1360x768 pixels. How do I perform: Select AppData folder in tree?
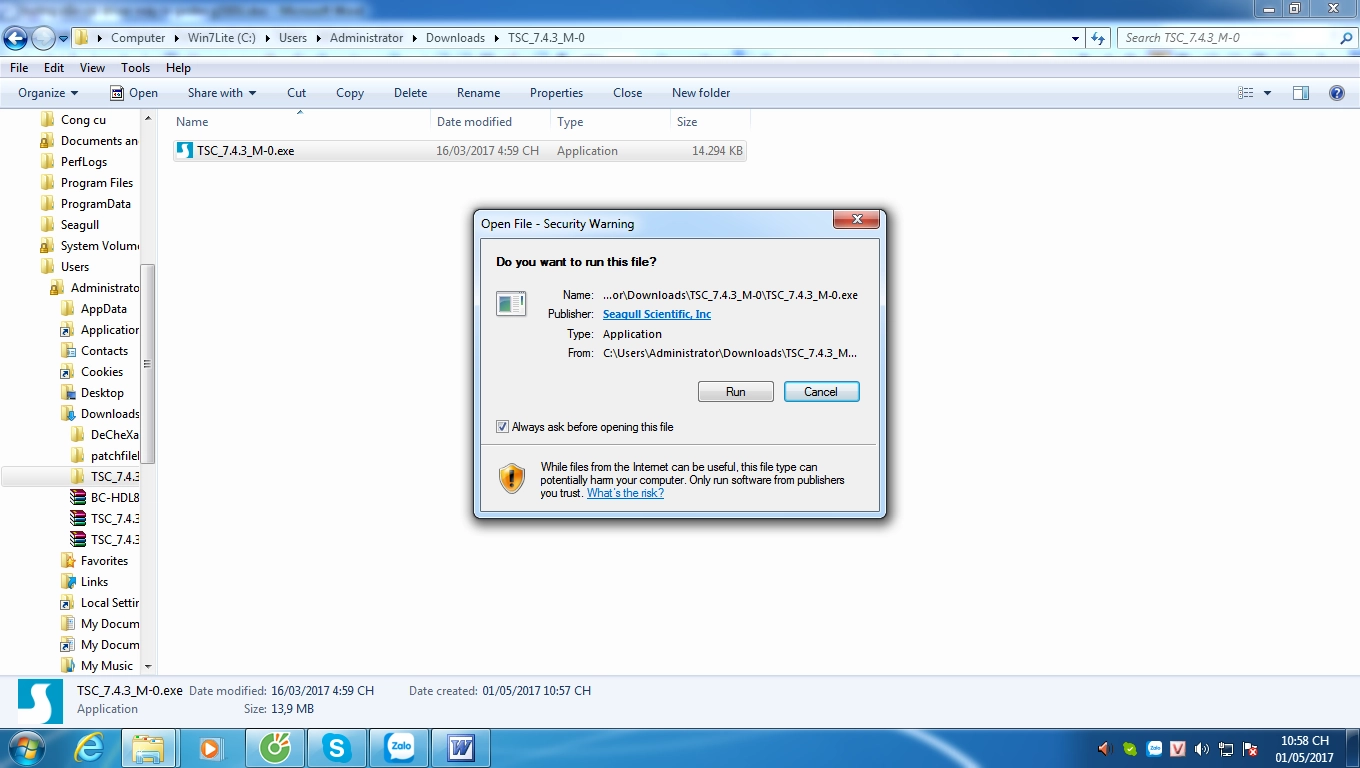point(103,309)
